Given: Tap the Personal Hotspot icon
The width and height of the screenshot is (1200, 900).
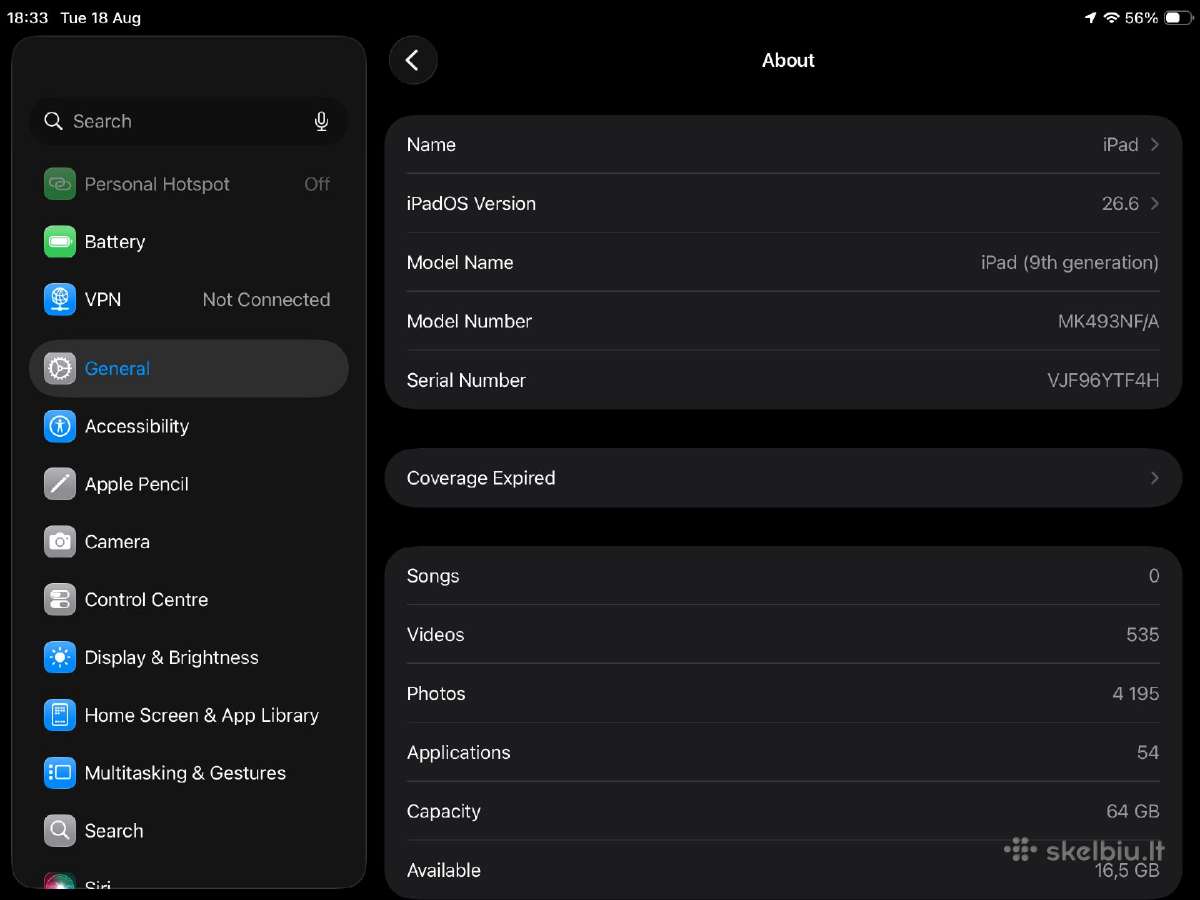Looking at the screenshot, I should tap(60, 184).
